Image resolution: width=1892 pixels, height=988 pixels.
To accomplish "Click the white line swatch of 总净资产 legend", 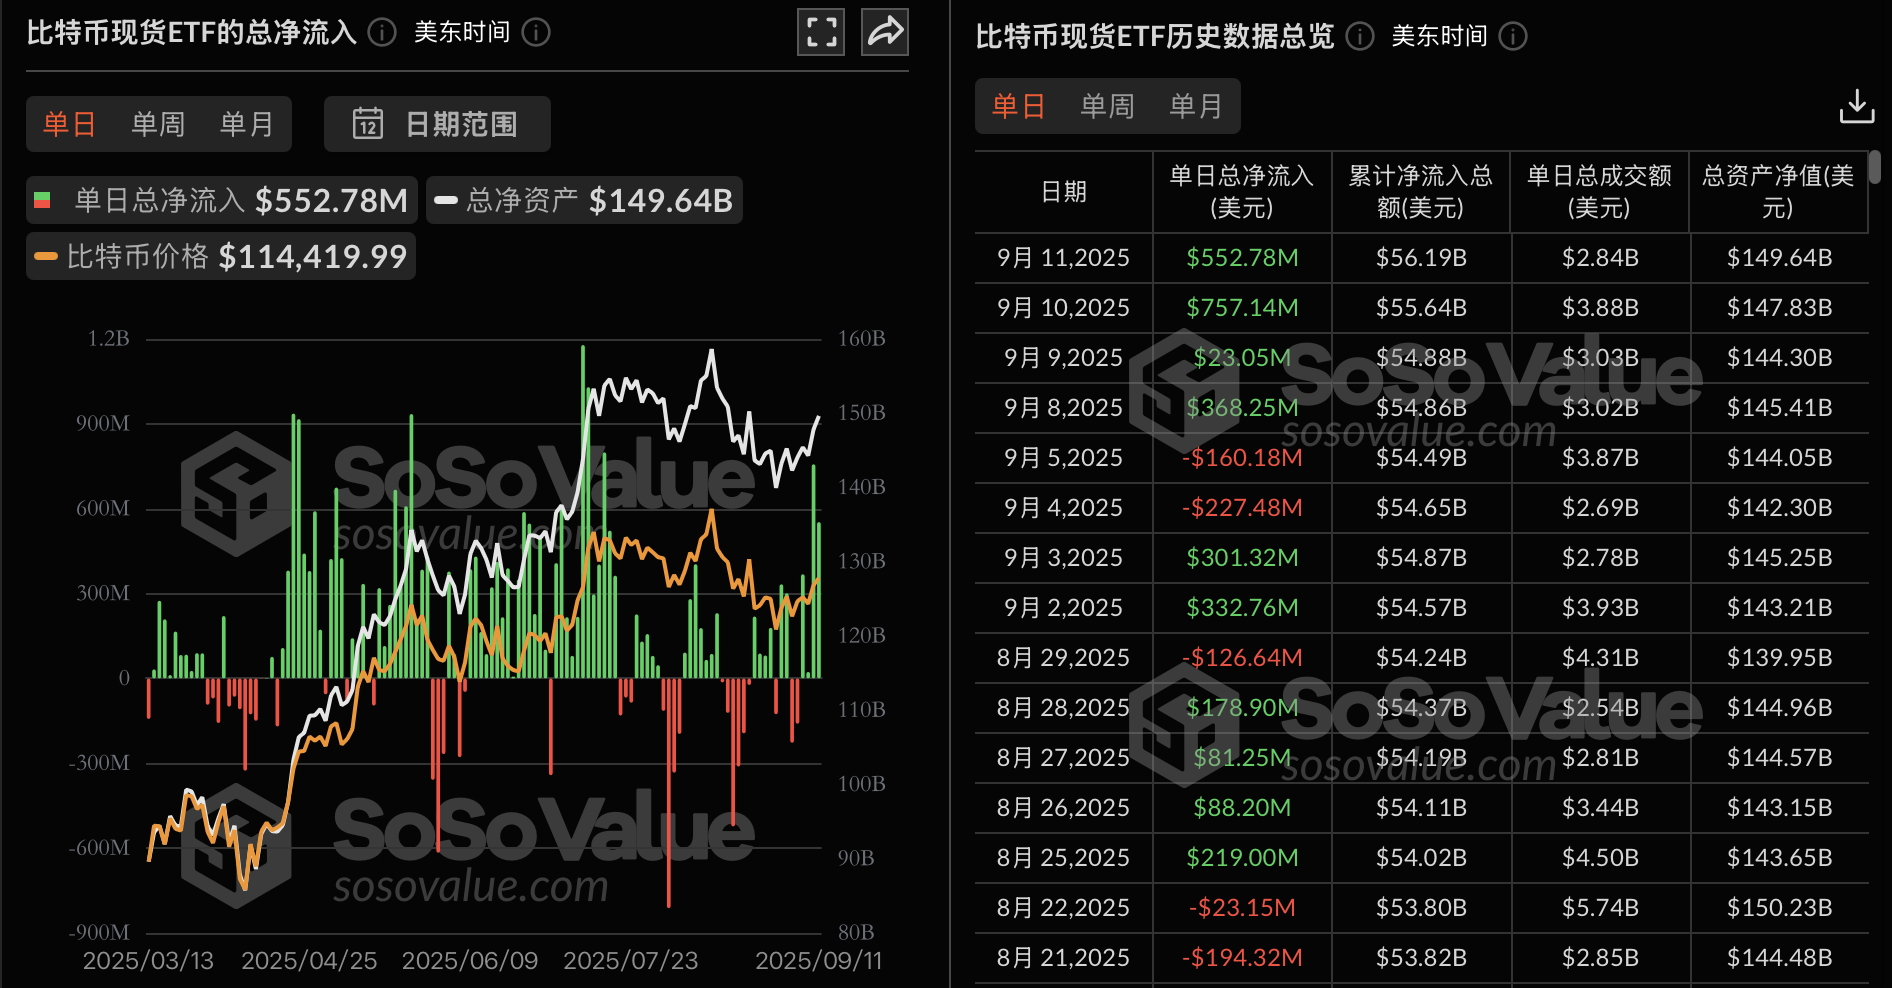I will coord(446,200).
